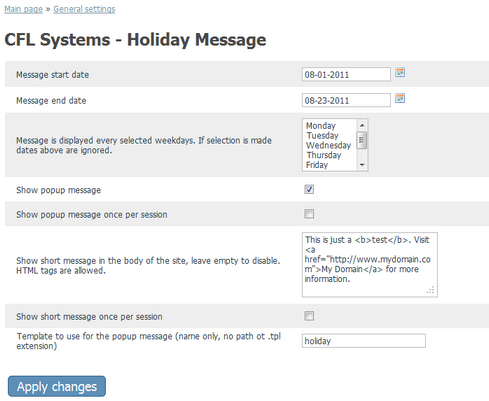
Task: Select Friday in the weekdays list
Action: point(317,165)
